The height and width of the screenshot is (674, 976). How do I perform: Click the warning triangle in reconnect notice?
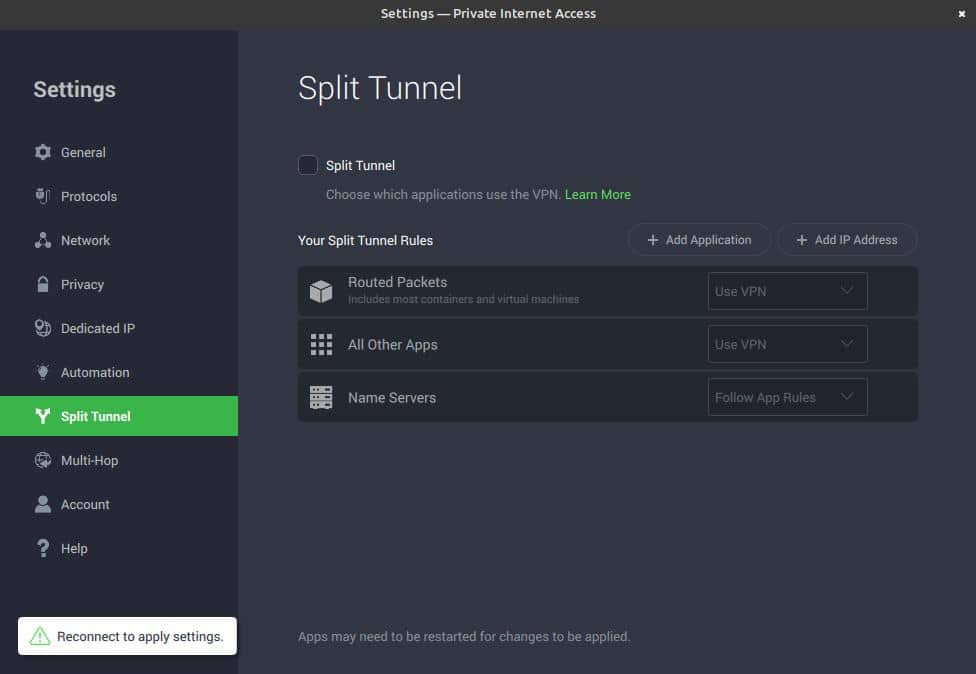point(40,636)
